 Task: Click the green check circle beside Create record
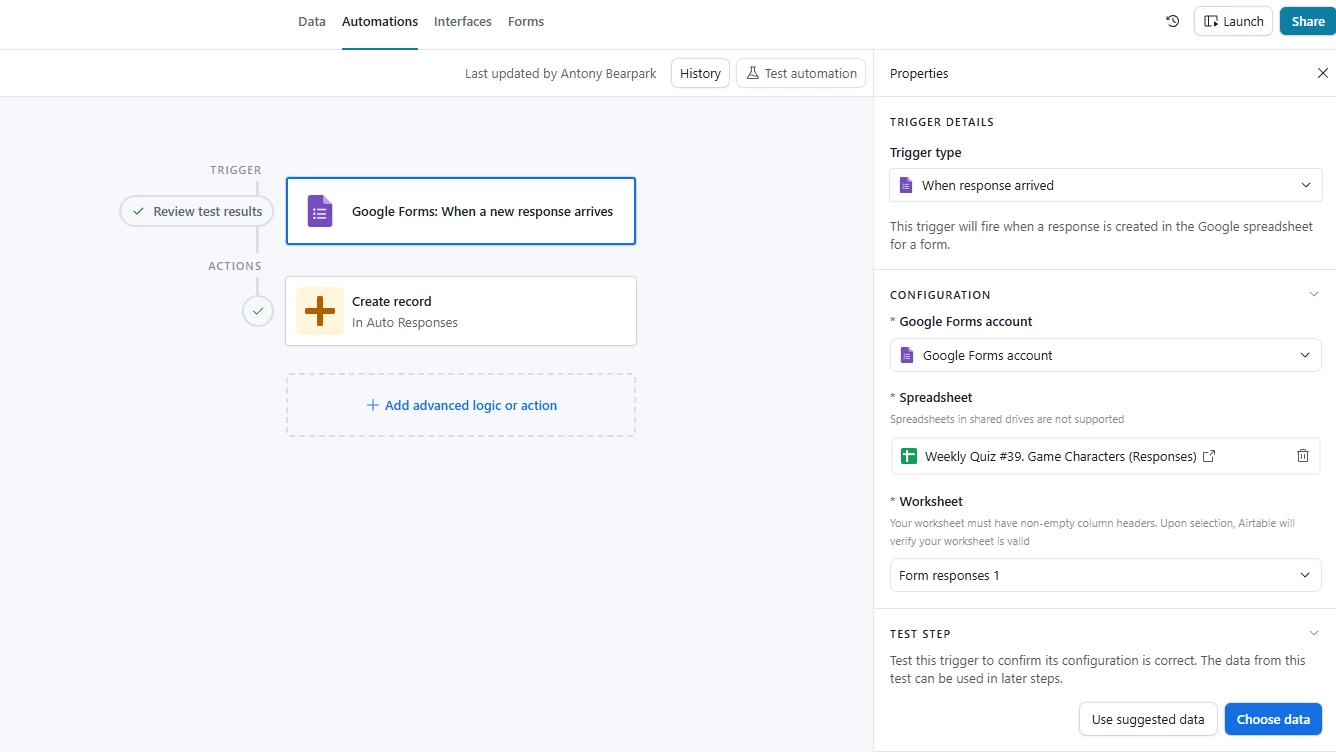pyautogui.click(x=258, y=311)
